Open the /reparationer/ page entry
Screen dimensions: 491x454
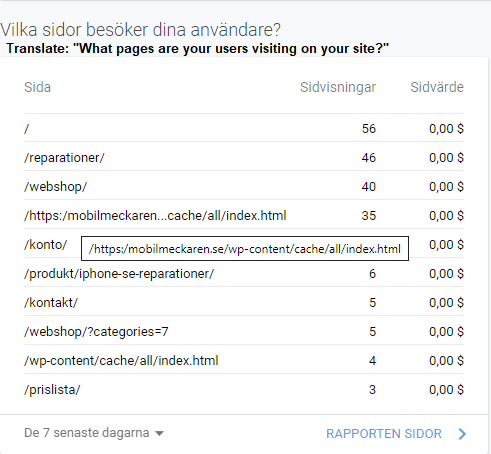pyautogui.click(x=244, y=157)
